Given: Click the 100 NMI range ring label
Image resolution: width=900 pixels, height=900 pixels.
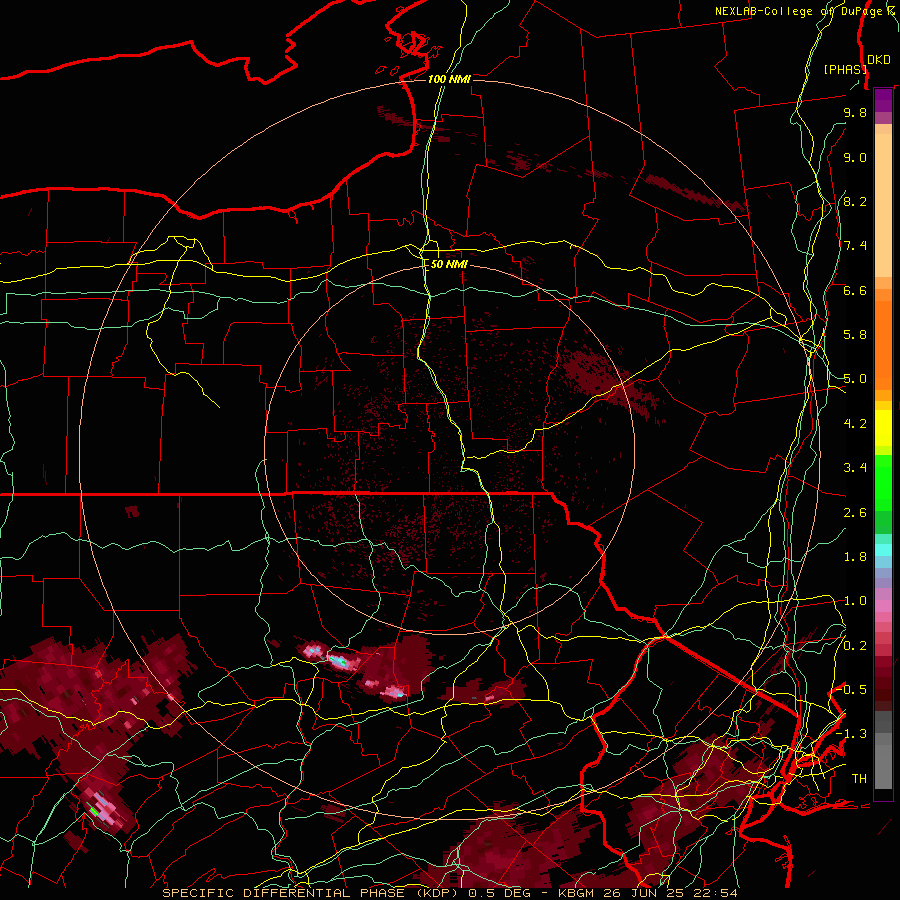Looking at the screenshot, I should 449,79.
